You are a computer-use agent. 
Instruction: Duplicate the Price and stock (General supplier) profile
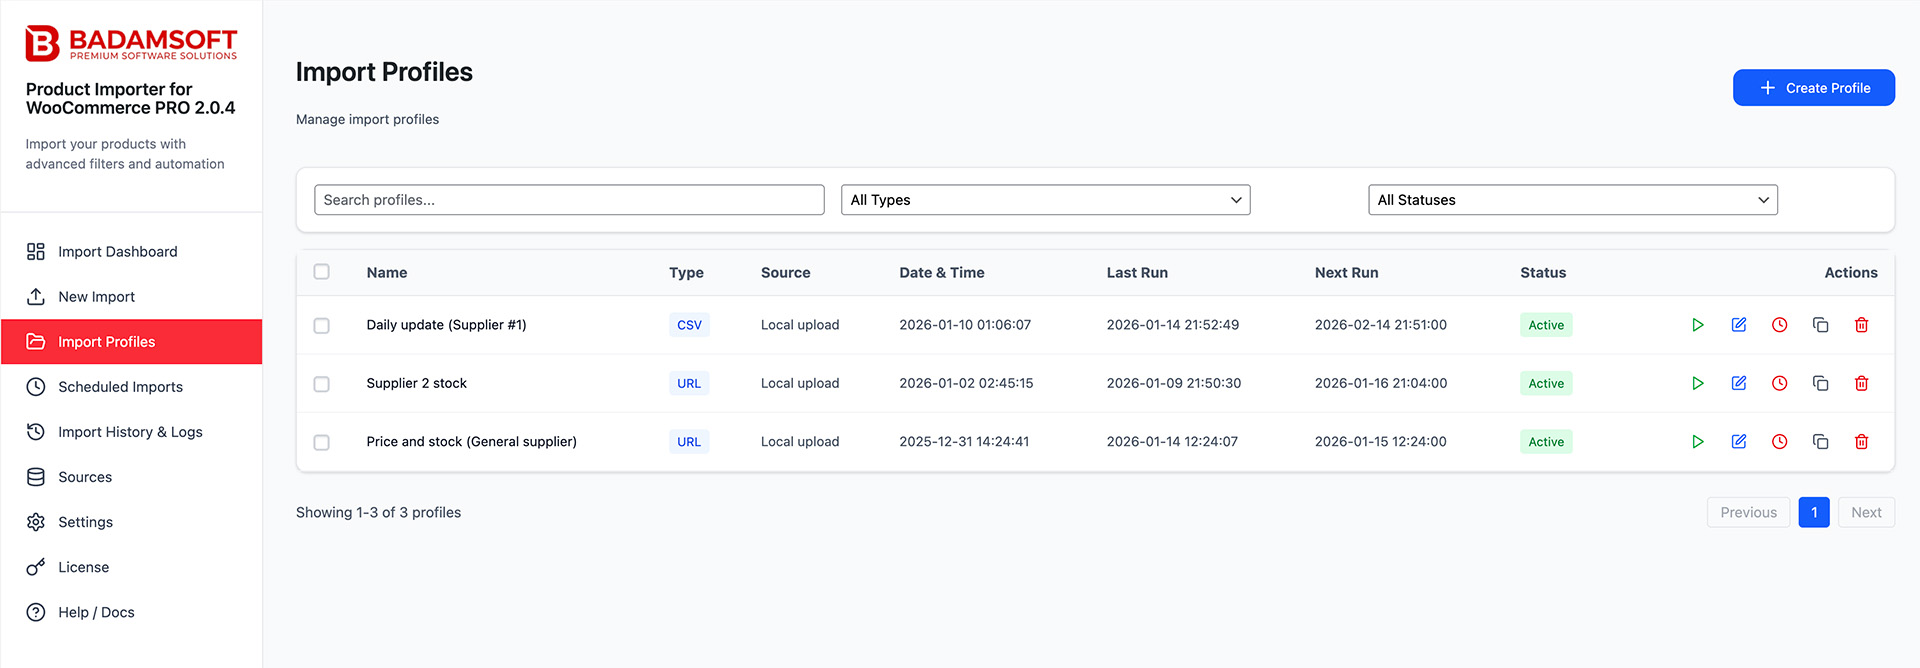pyautogui.click(x=1821, y=441)
